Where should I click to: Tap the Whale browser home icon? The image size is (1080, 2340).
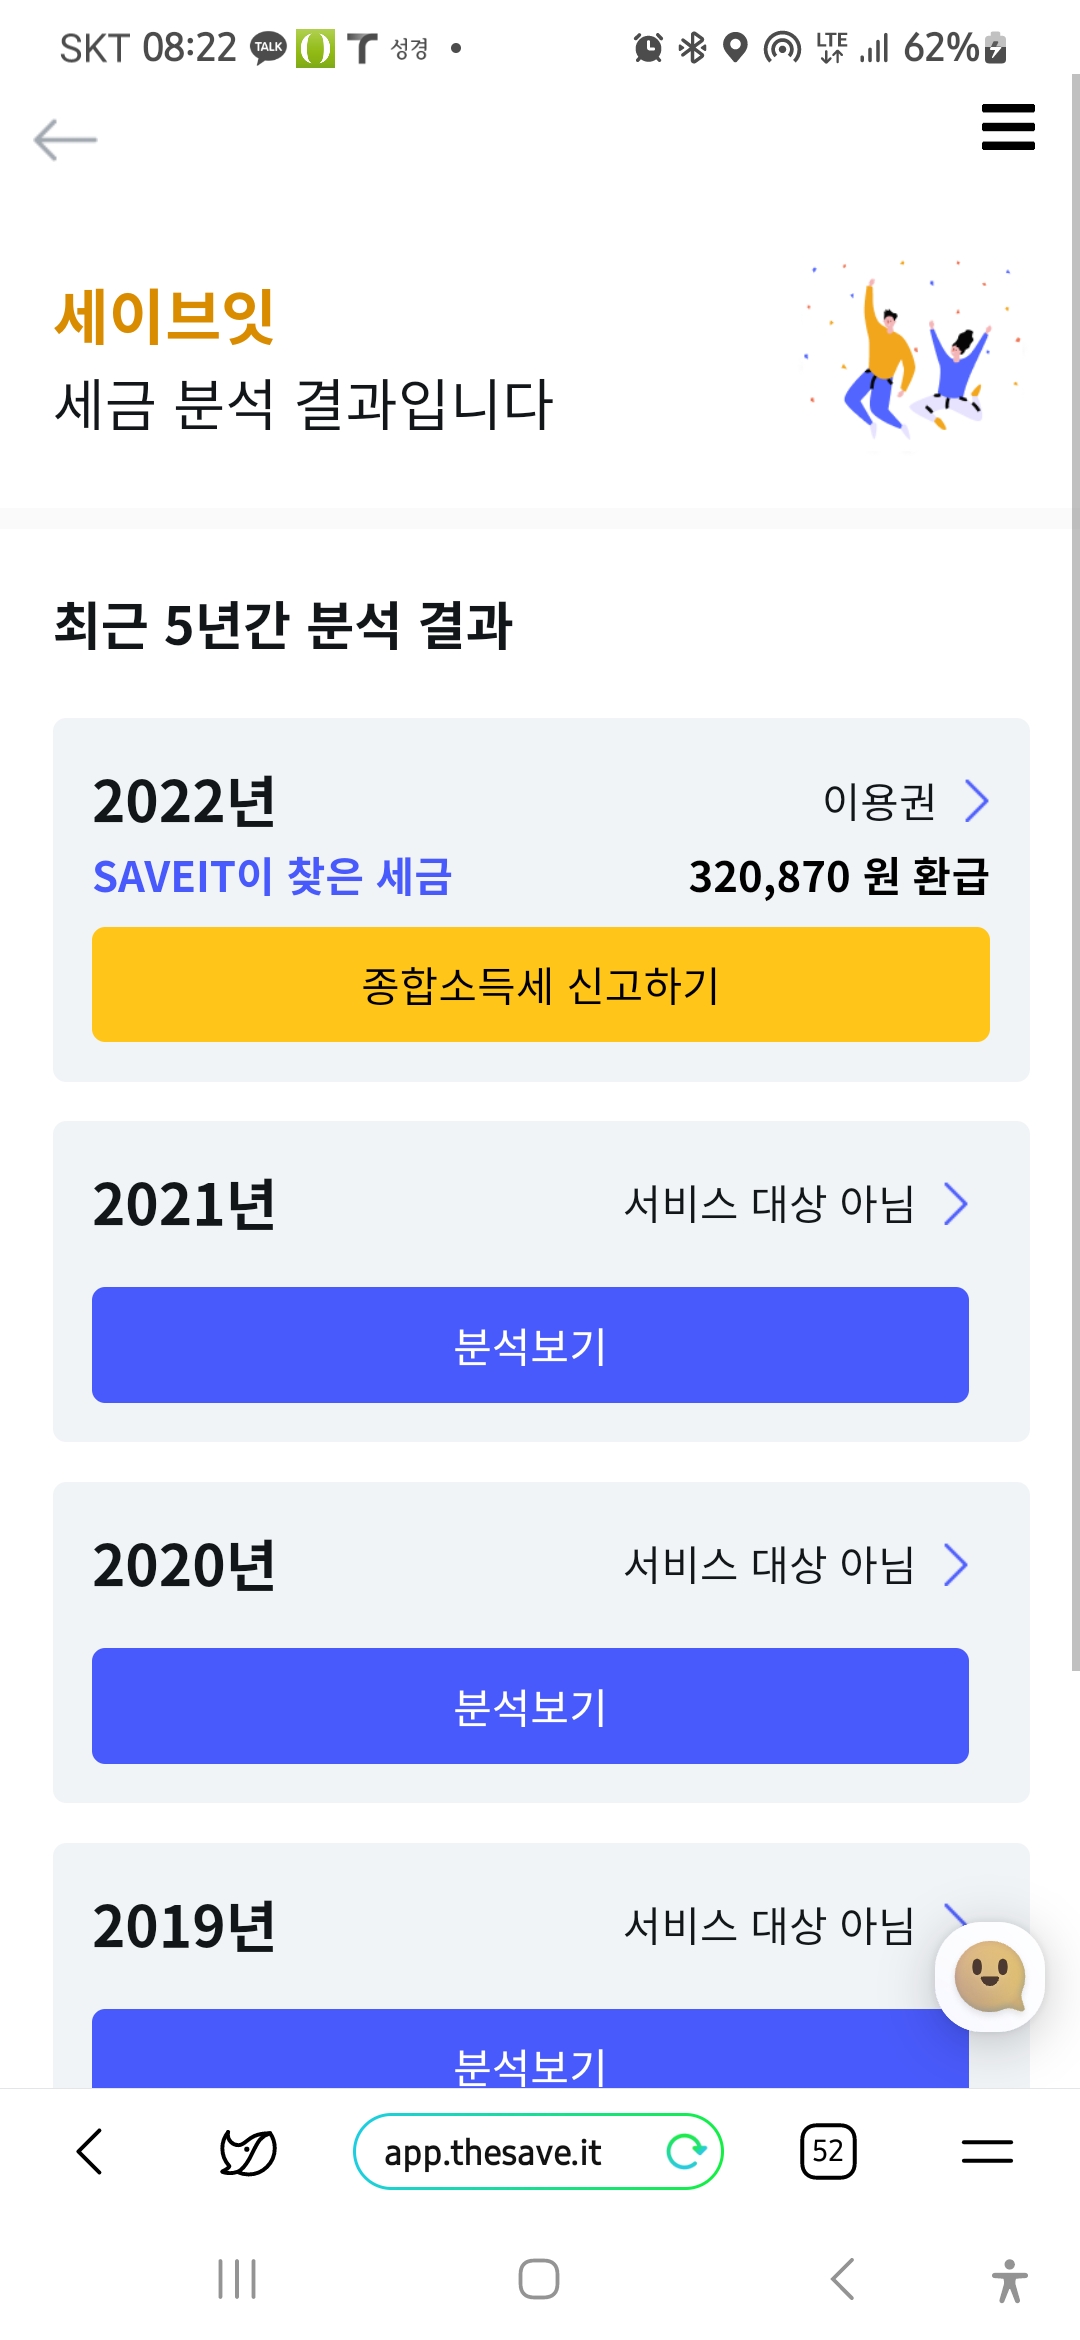[247, 2151]
